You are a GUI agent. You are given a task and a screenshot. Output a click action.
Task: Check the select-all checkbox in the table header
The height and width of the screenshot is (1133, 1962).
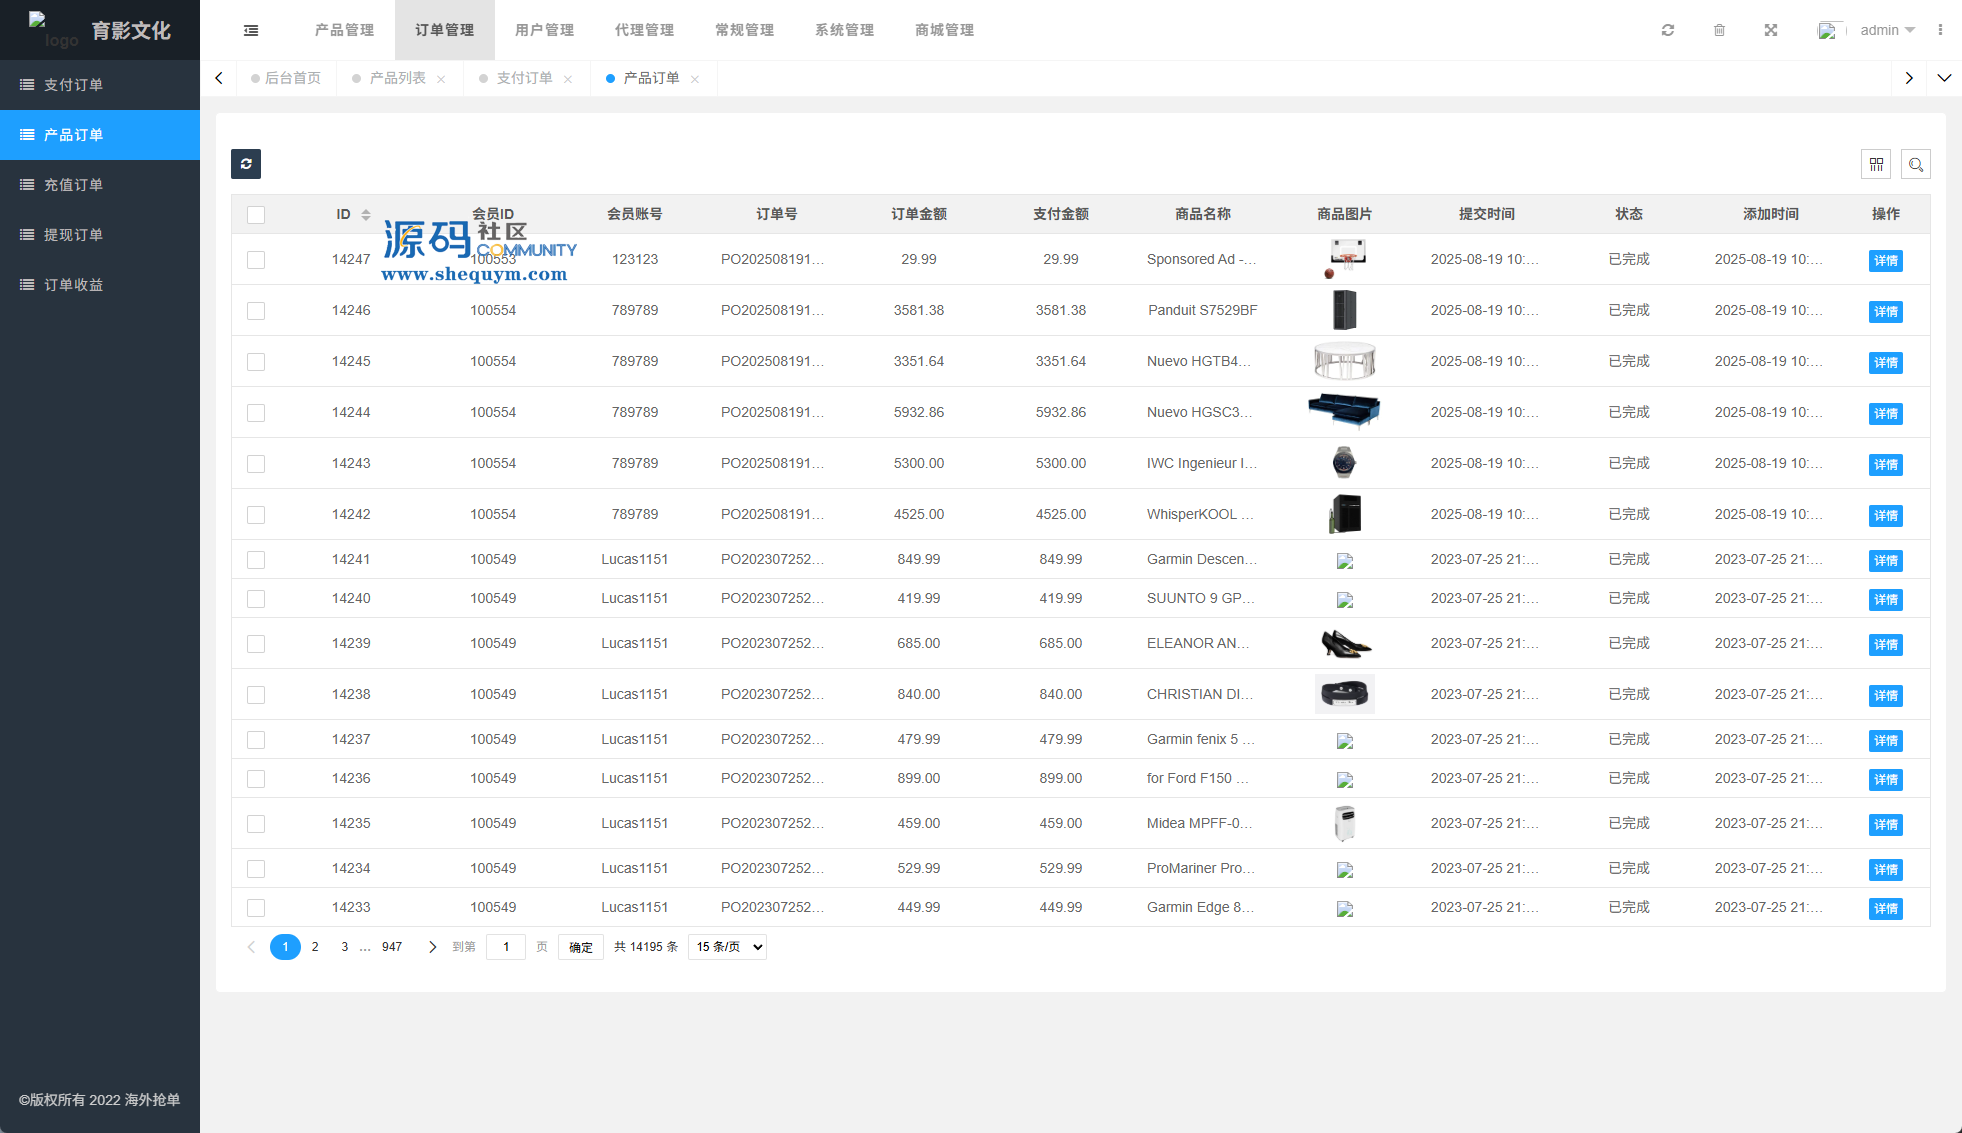(x=256, y=215)
